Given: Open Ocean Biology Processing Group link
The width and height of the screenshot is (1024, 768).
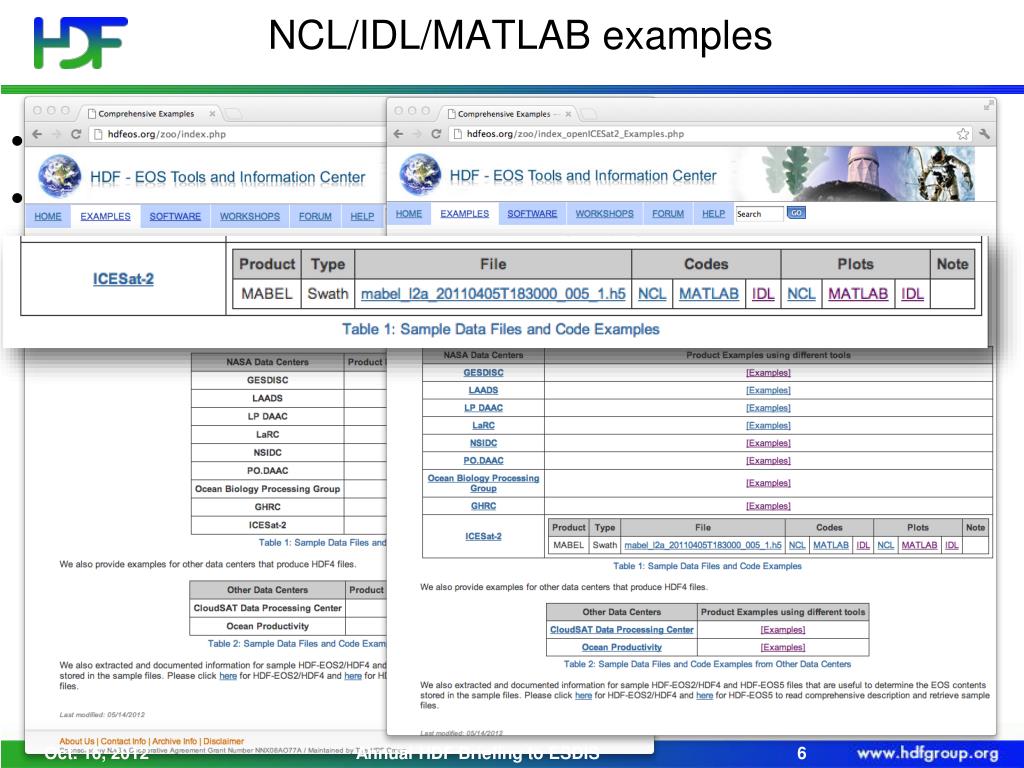Looking at the screenshot, I should pyautogui.click(x=483, y=483).
